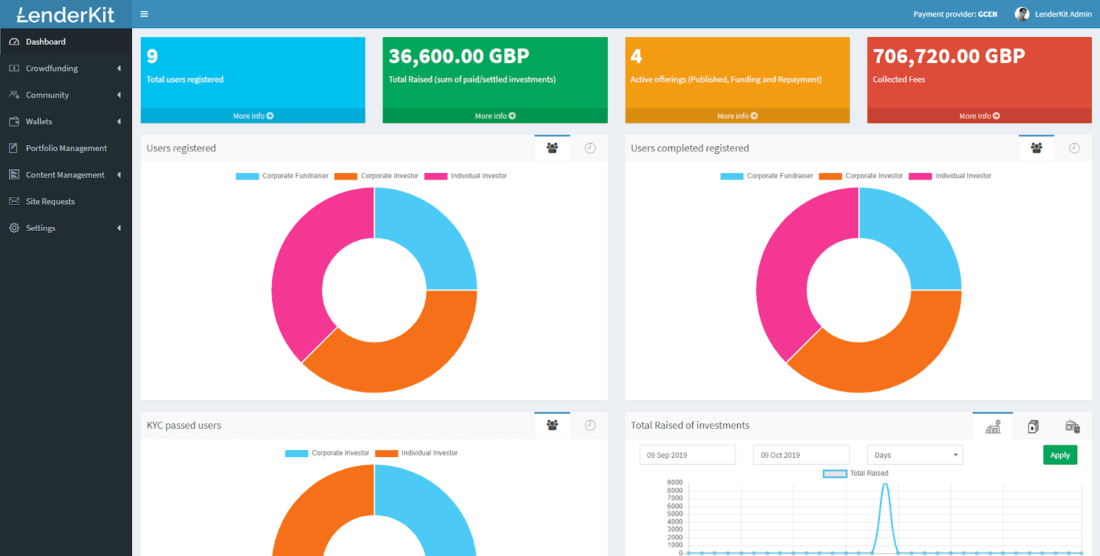Click the Dashboard gauge icon
1100x556 pixels.
pyautogui.click(x=14, y=41)
